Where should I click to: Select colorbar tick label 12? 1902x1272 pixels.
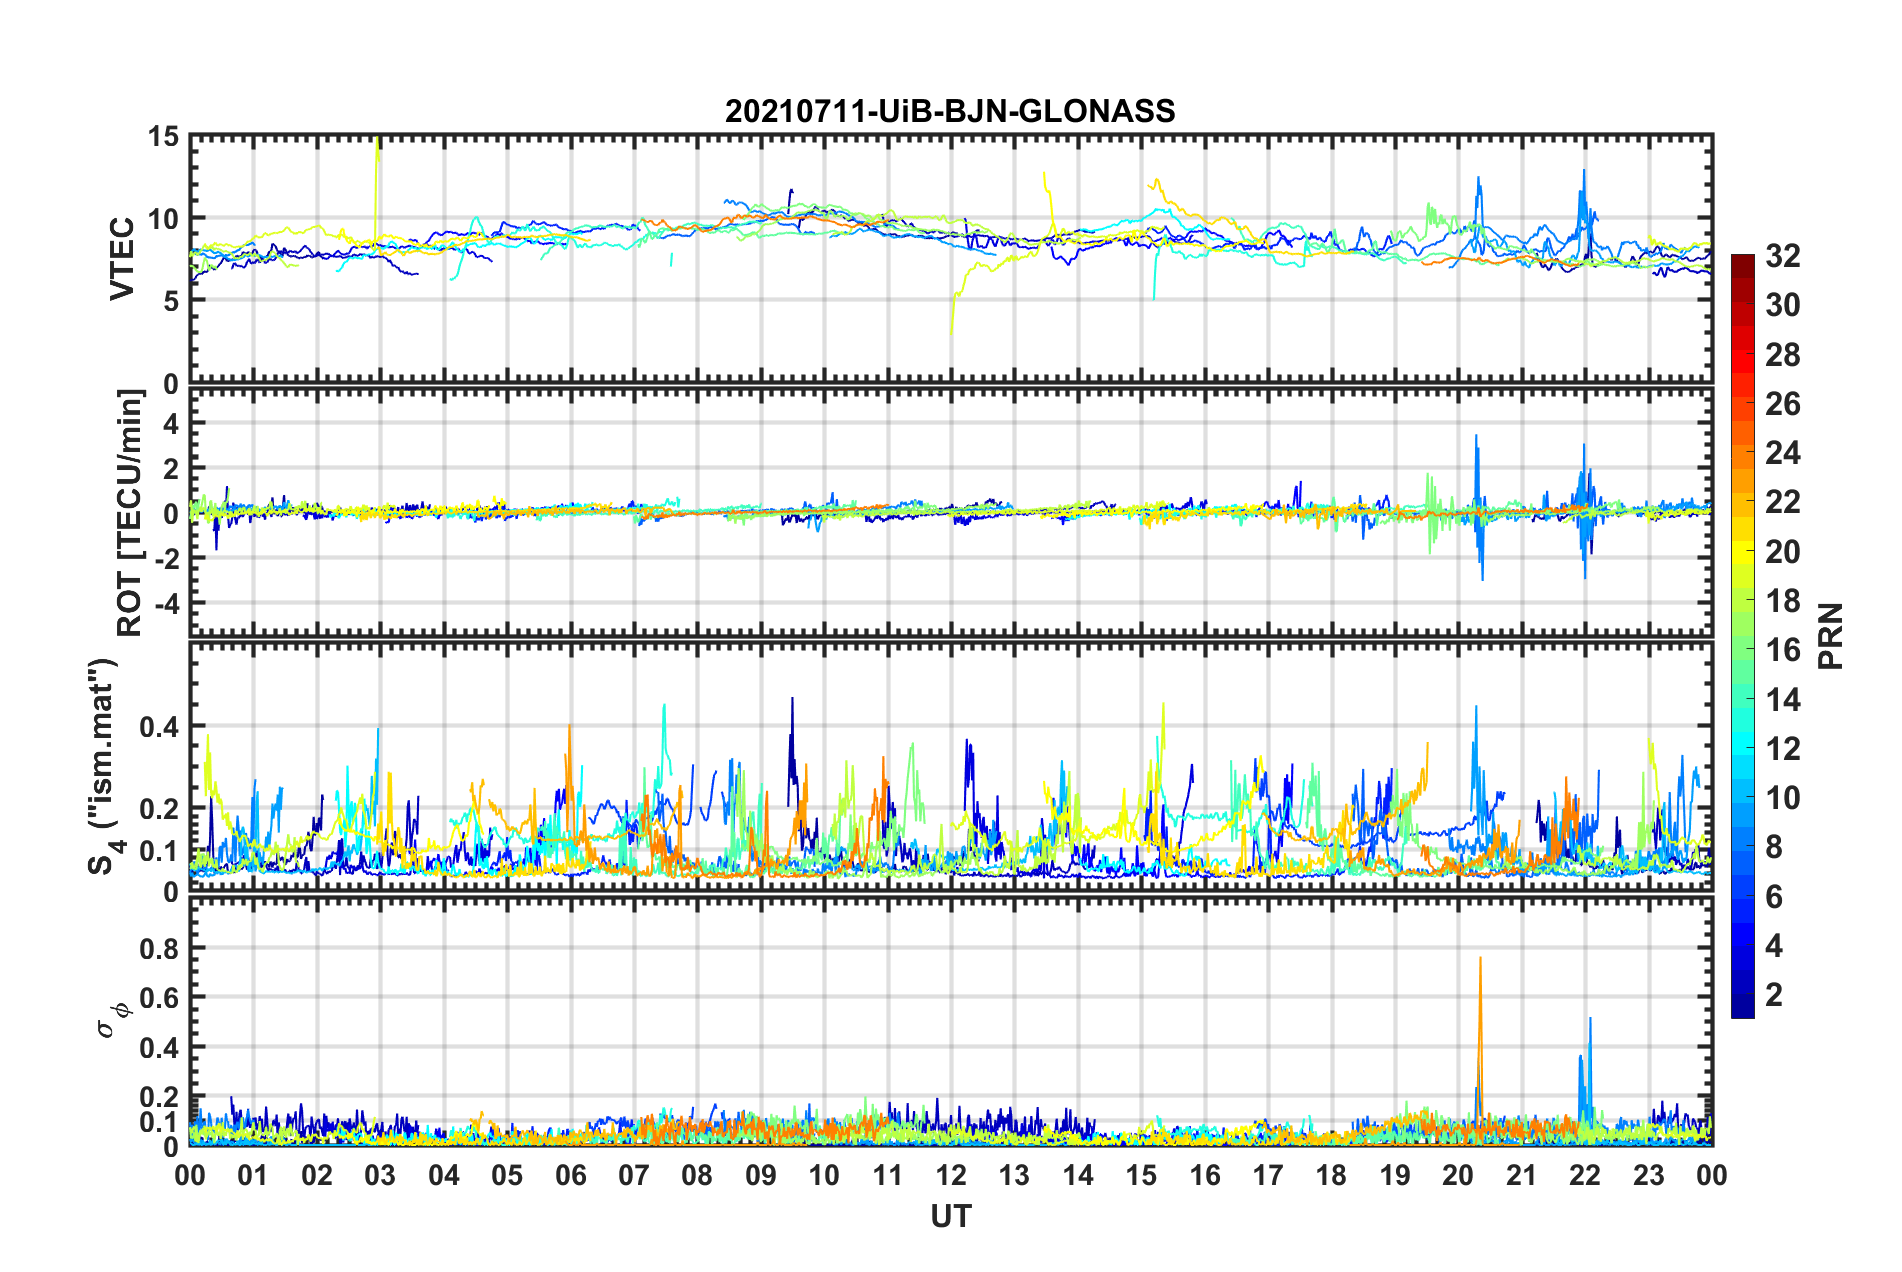[1782, 749]
